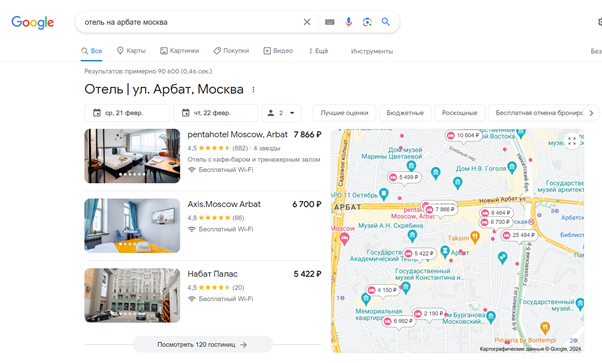Click the pentahotel price 7 866 ₽
Screen dimensions: 602x363
(x=308, y=135)
